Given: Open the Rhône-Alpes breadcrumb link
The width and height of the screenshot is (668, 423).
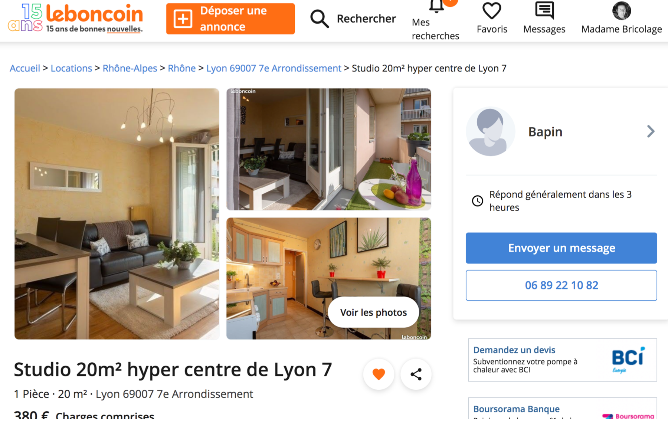Looking at the screenshot, I should click(130, 68).
